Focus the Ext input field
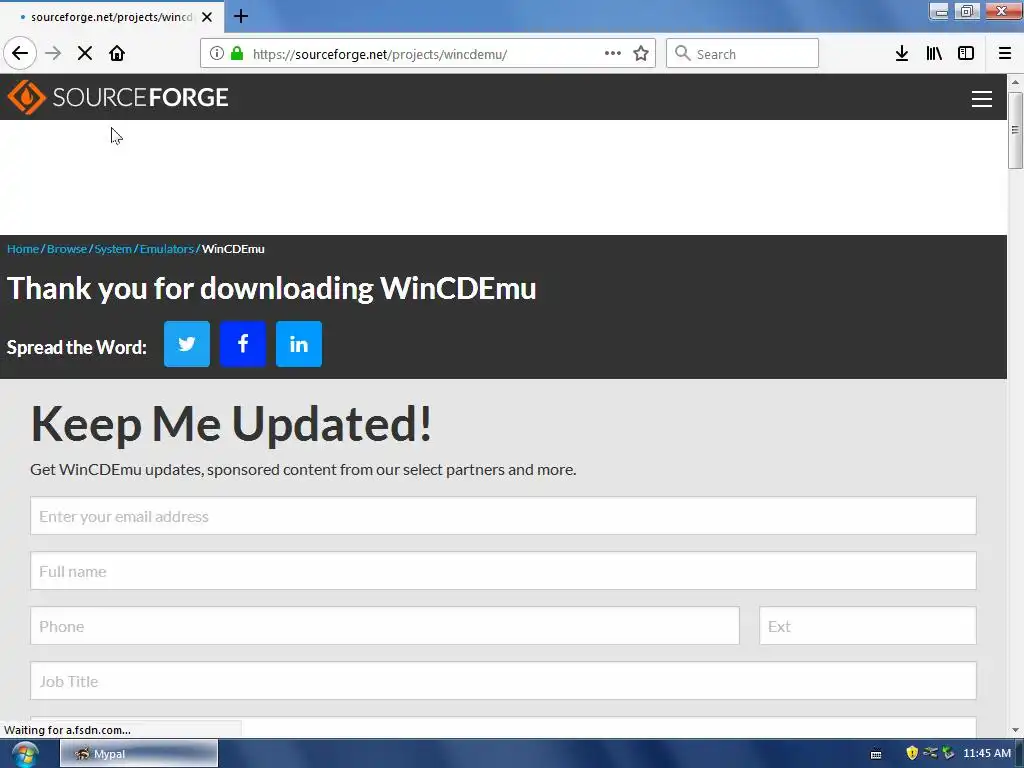The height and width of the screenshot is (768, 1024). pyautogui.click(x=867, y=626)
